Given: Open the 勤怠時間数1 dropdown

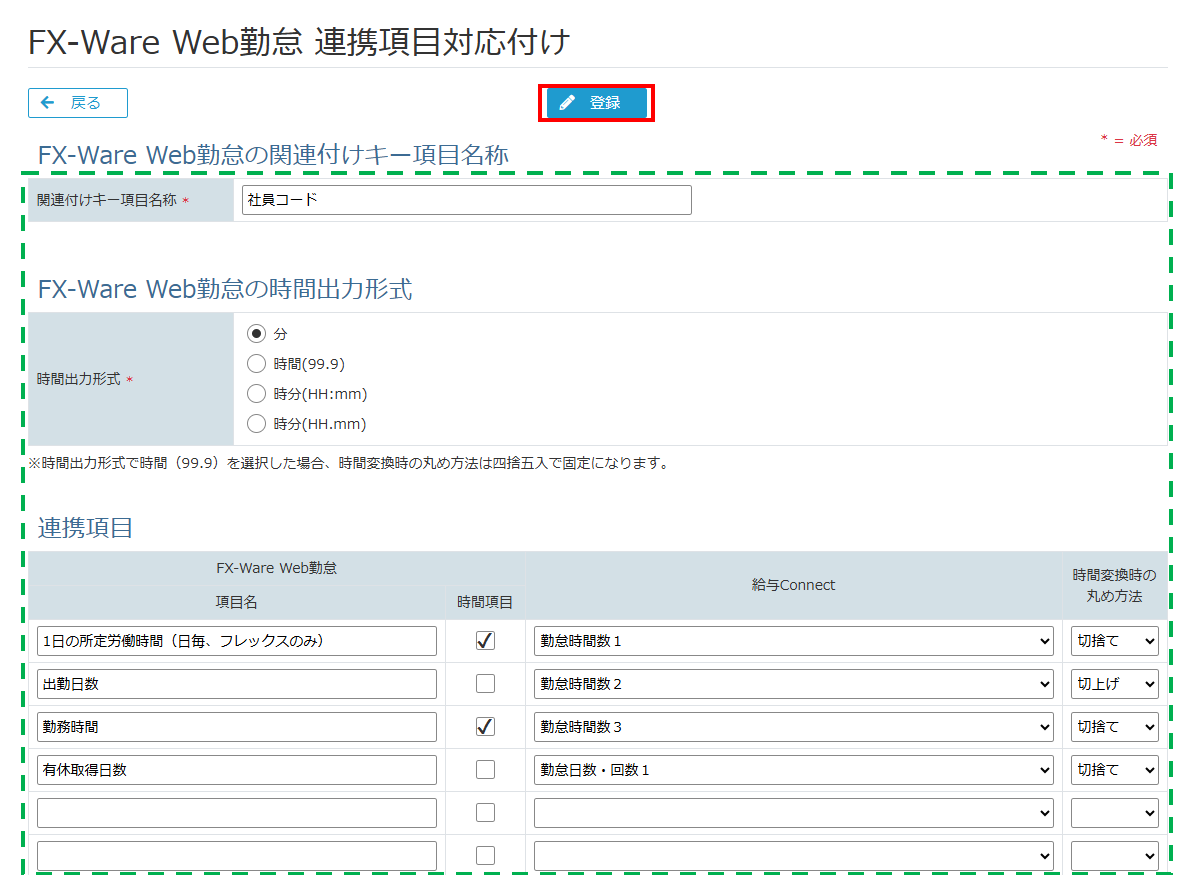Looking at the screenshot, I should (x=793, y=640).
